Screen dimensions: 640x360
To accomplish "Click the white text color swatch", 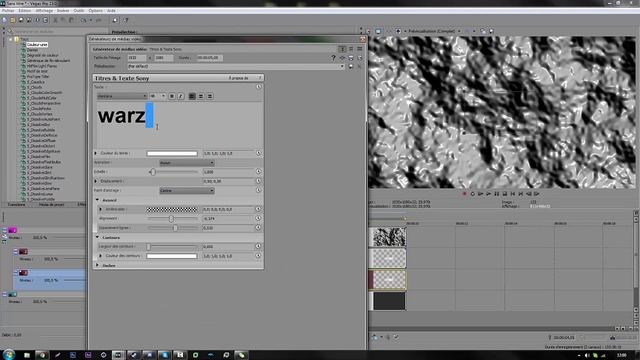I will (172, 153).
